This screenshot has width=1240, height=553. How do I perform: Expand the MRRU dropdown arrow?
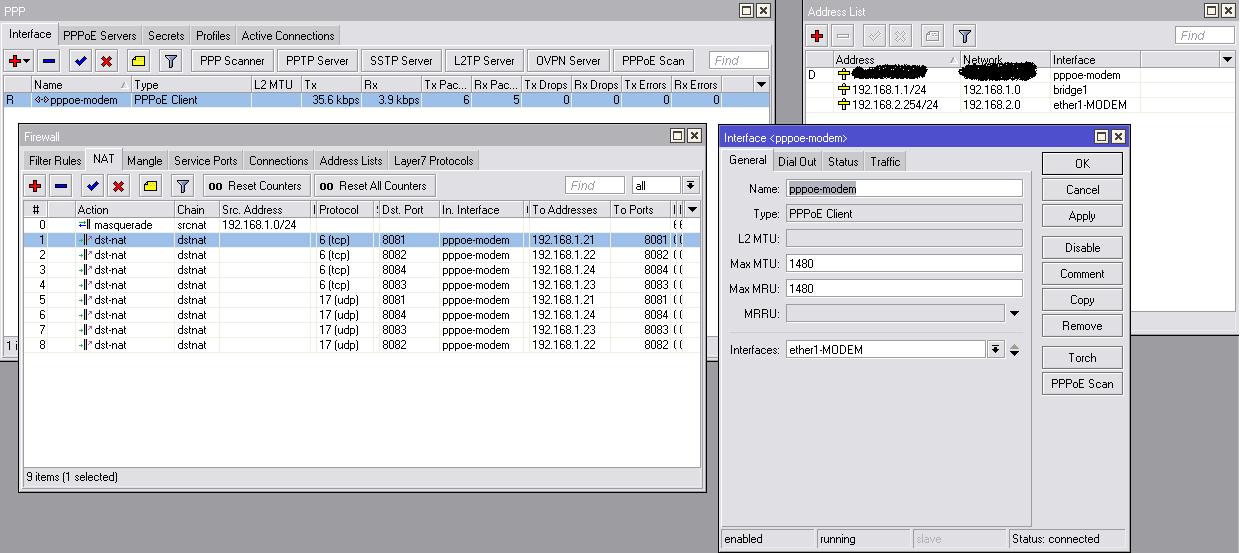pos(1014,314)
